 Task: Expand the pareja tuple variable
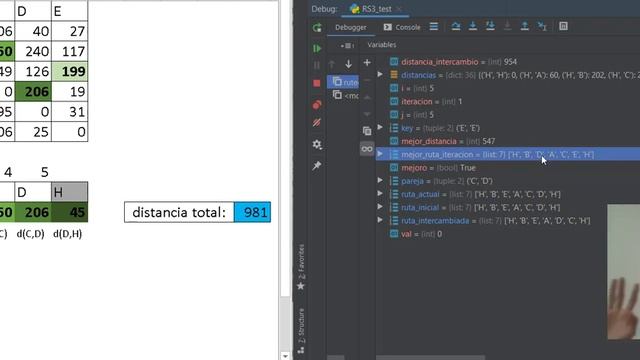point(380,180)
